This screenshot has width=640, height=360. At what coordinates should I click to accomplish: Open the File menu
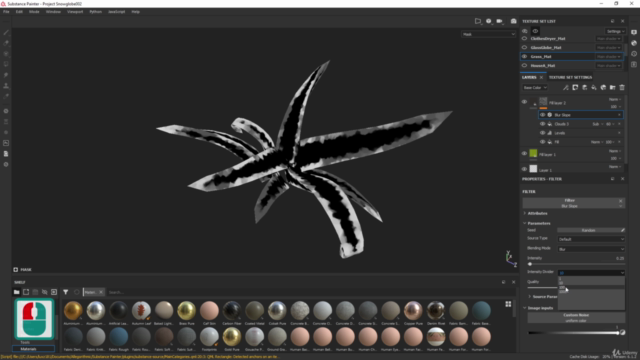tap(6, 12)
